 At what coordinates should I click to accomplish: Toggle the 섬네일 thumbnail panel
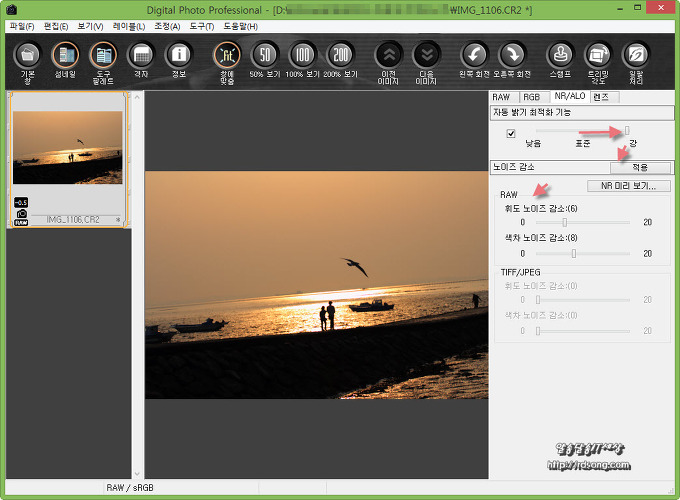coord(66,57)
